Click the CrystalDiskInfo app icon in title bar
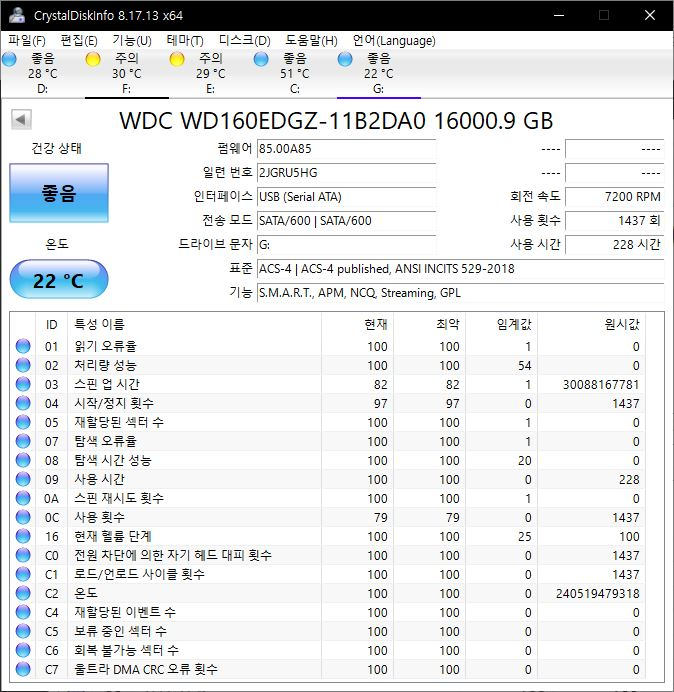 pos(17,15)
